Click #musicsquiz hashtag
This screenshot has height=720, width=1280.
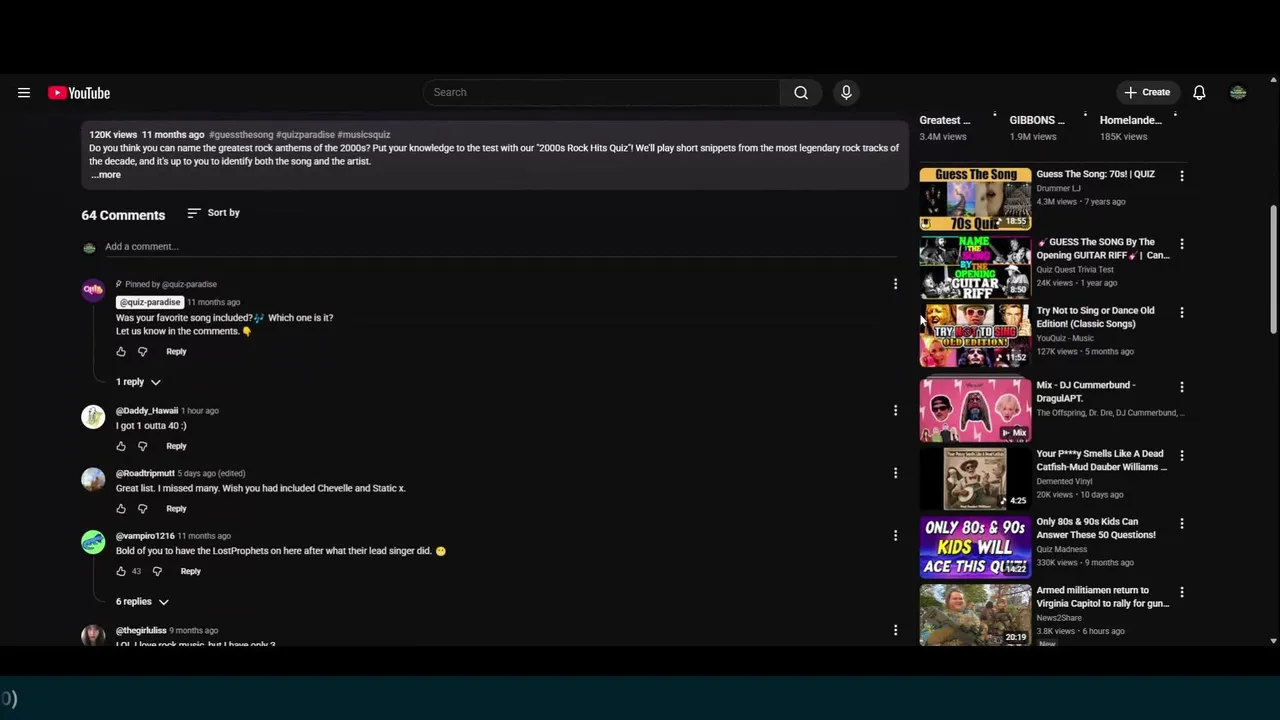(x=364, y=135)
